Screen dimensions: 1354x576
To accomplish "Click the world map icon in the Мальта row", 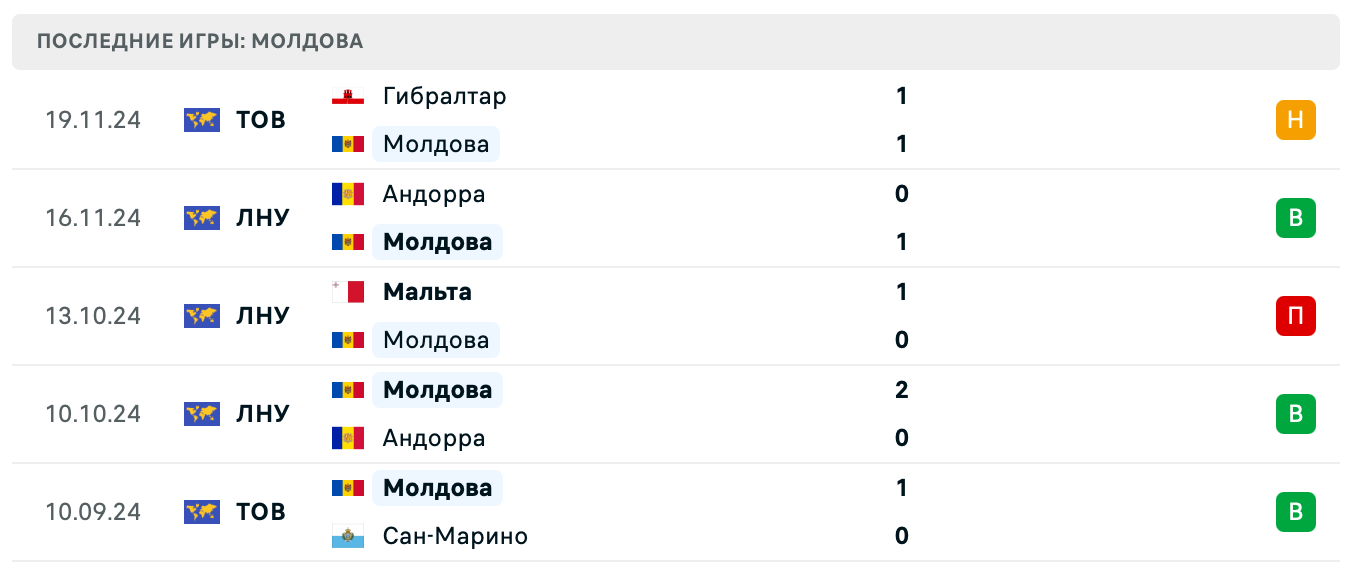I will coord(201,315).
